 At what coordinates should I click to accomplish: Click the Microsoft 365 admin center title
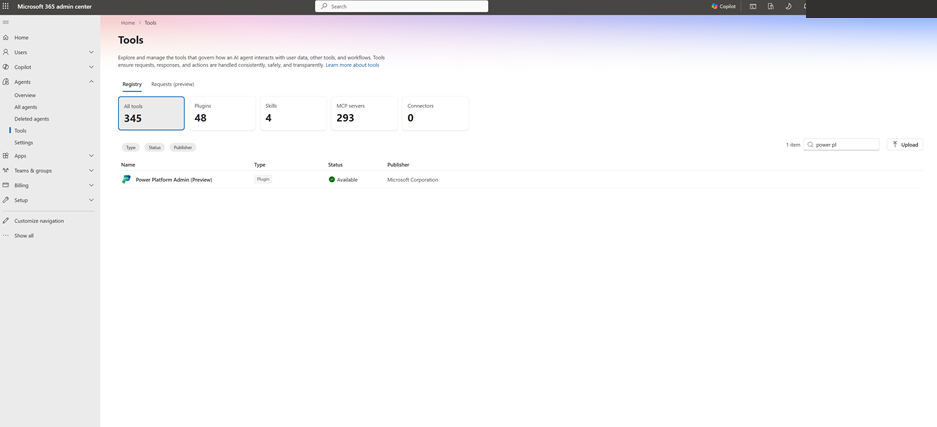(x=54, y=7)
